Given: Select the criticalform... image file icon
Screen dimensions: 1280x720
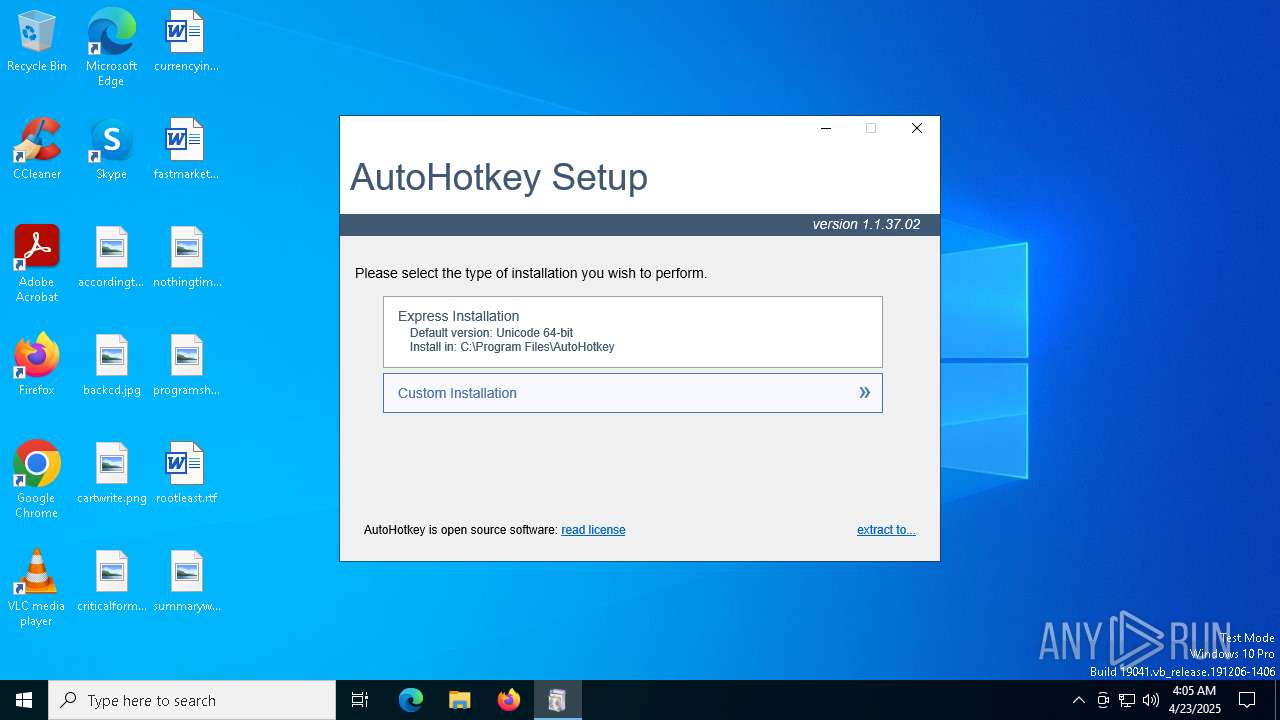Looking at the screenshot, I should [111, 582].
